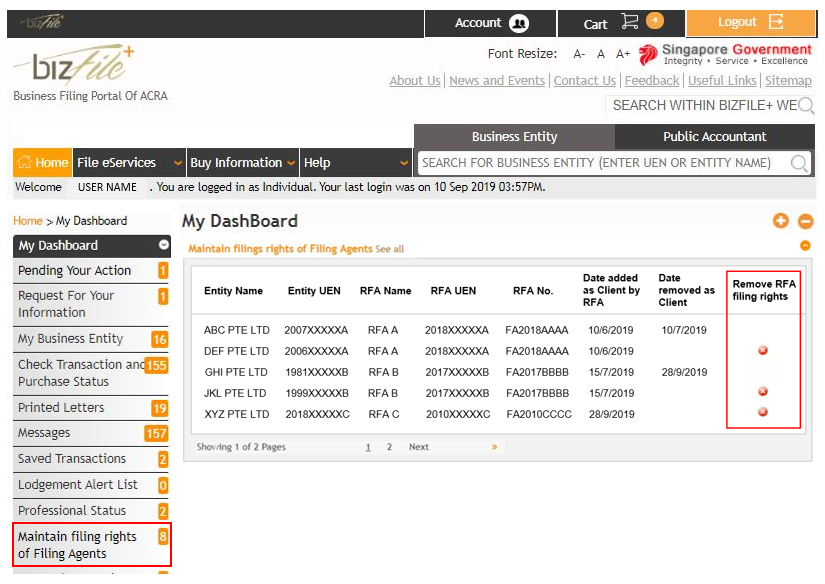This screenshot has height=584, width=825.
Task: Select the Business Entity tab
Action: pos(514,137)
